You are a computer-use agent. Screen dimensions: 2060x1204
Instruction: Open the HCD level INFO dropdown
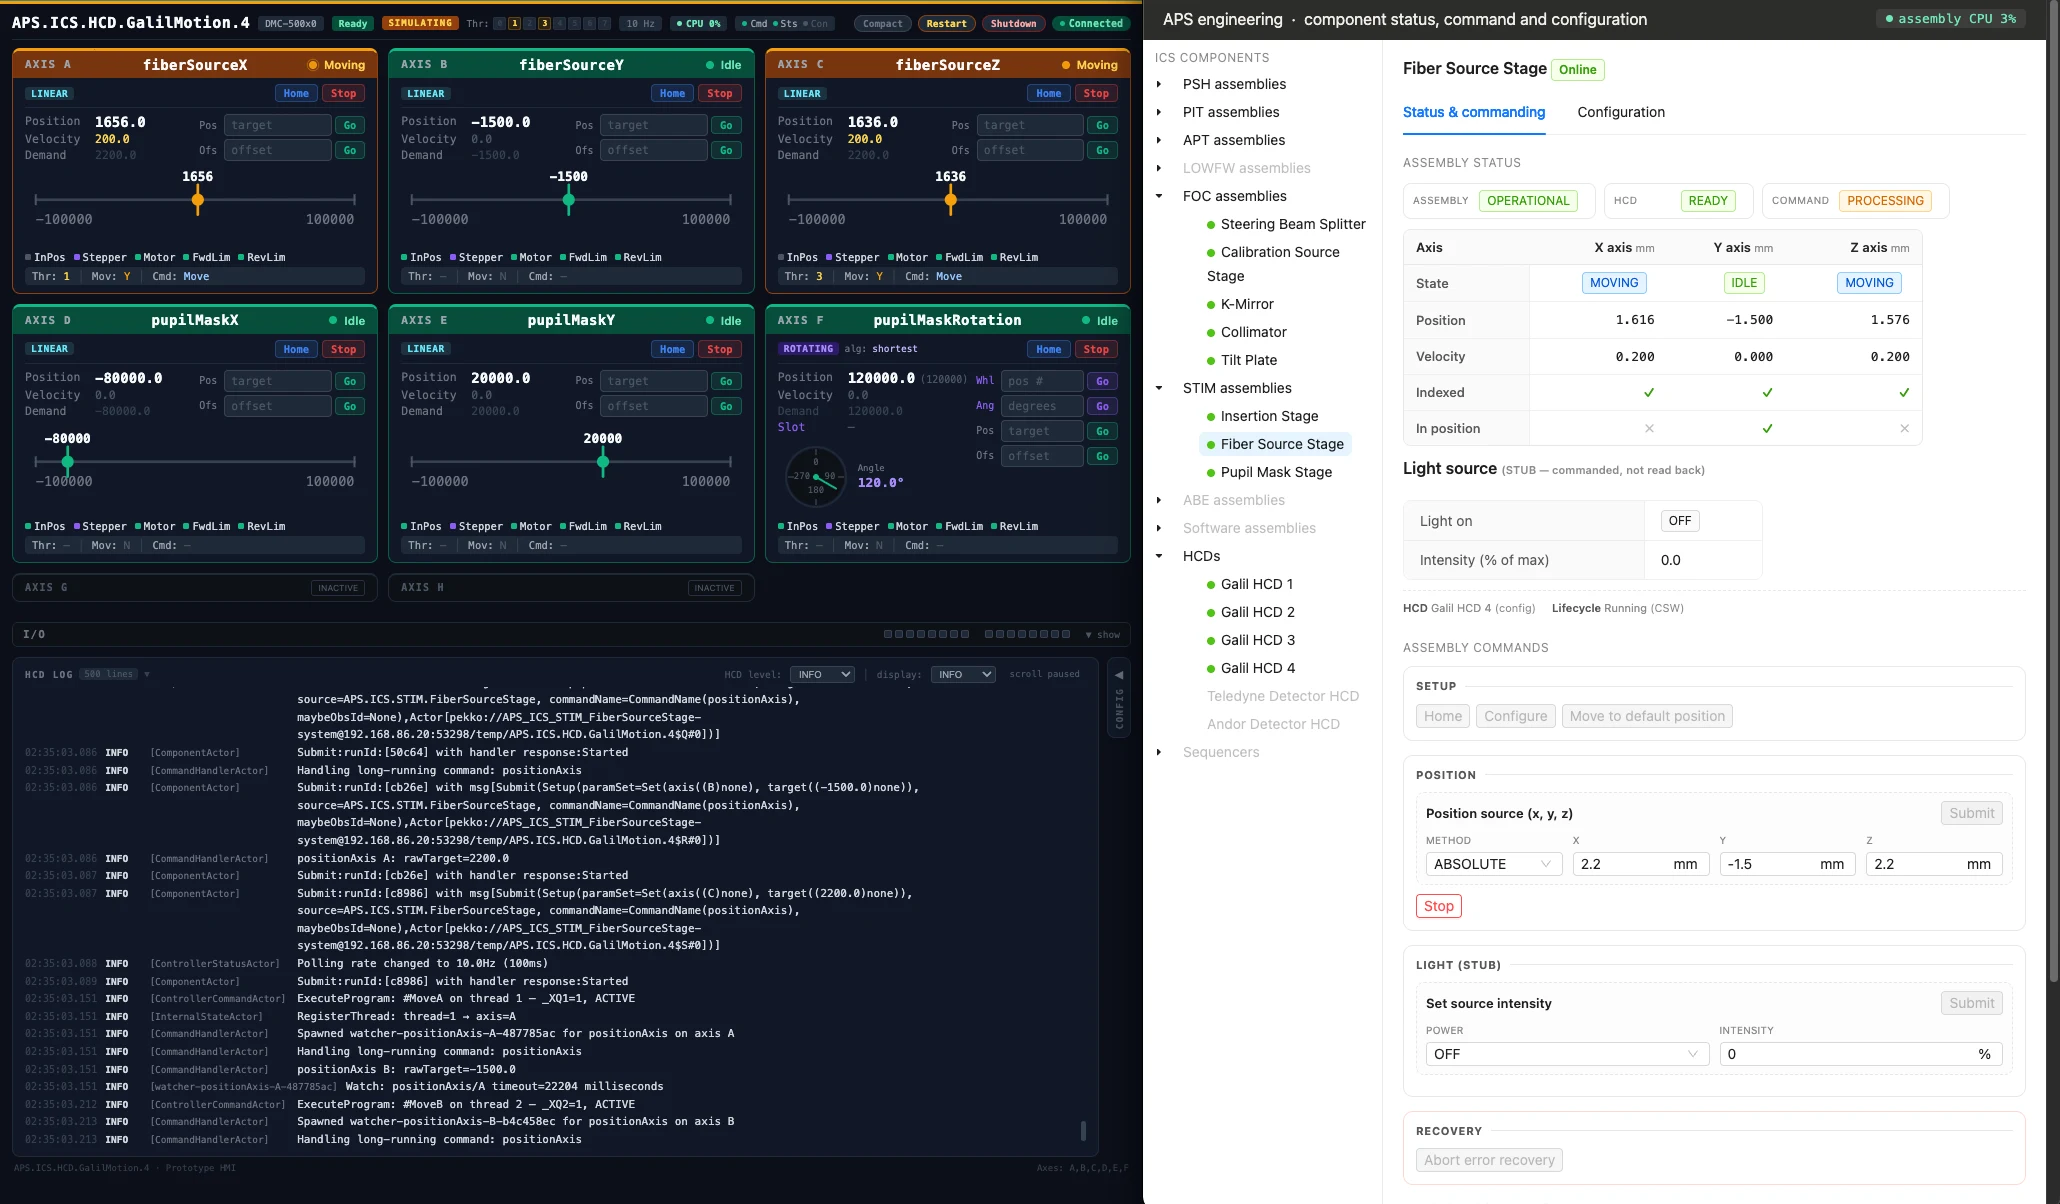pyautogui.click(x=822, y=675)
